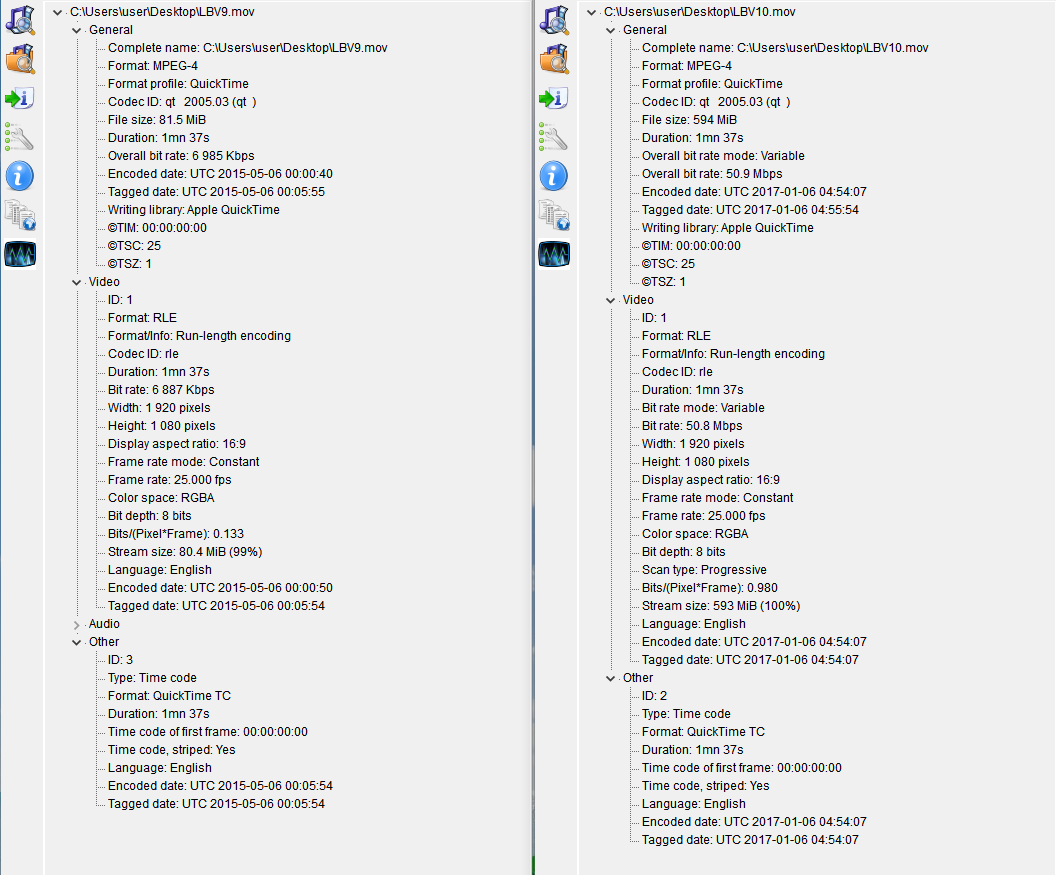Collapse the LBV9.mov root node

pyautogui.click(x=58, y=12)
